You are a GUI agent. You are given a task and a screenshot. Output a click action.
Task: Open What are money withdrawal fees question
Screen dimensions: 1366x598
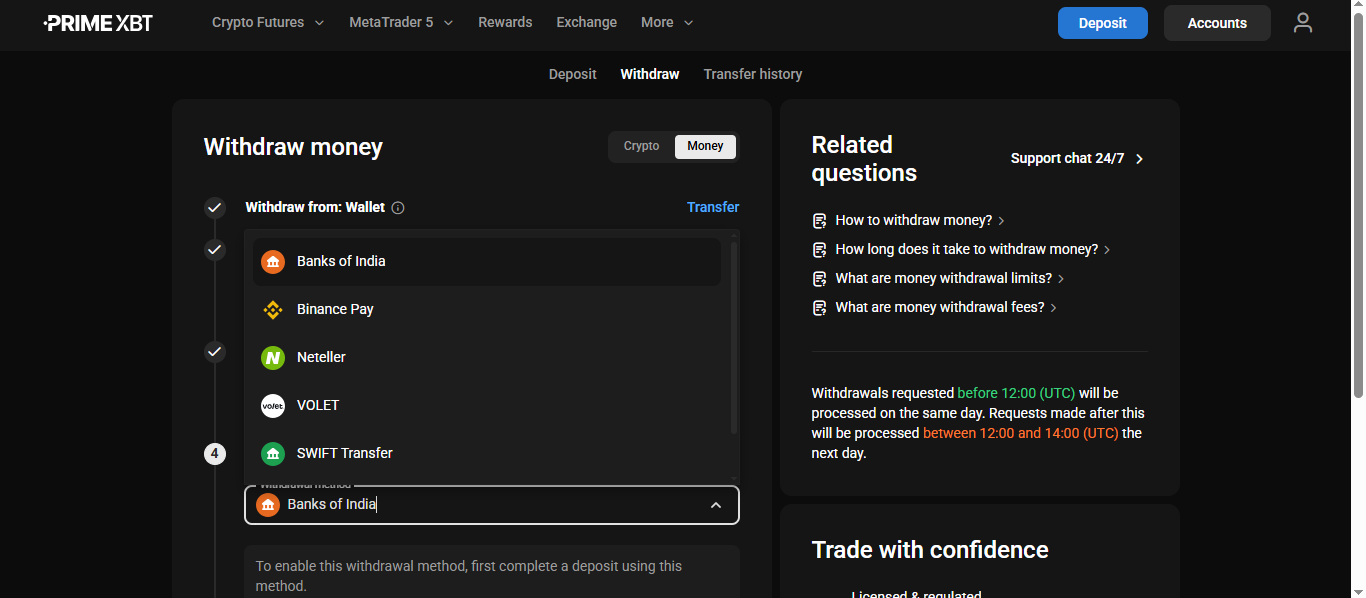click(939, 307)
